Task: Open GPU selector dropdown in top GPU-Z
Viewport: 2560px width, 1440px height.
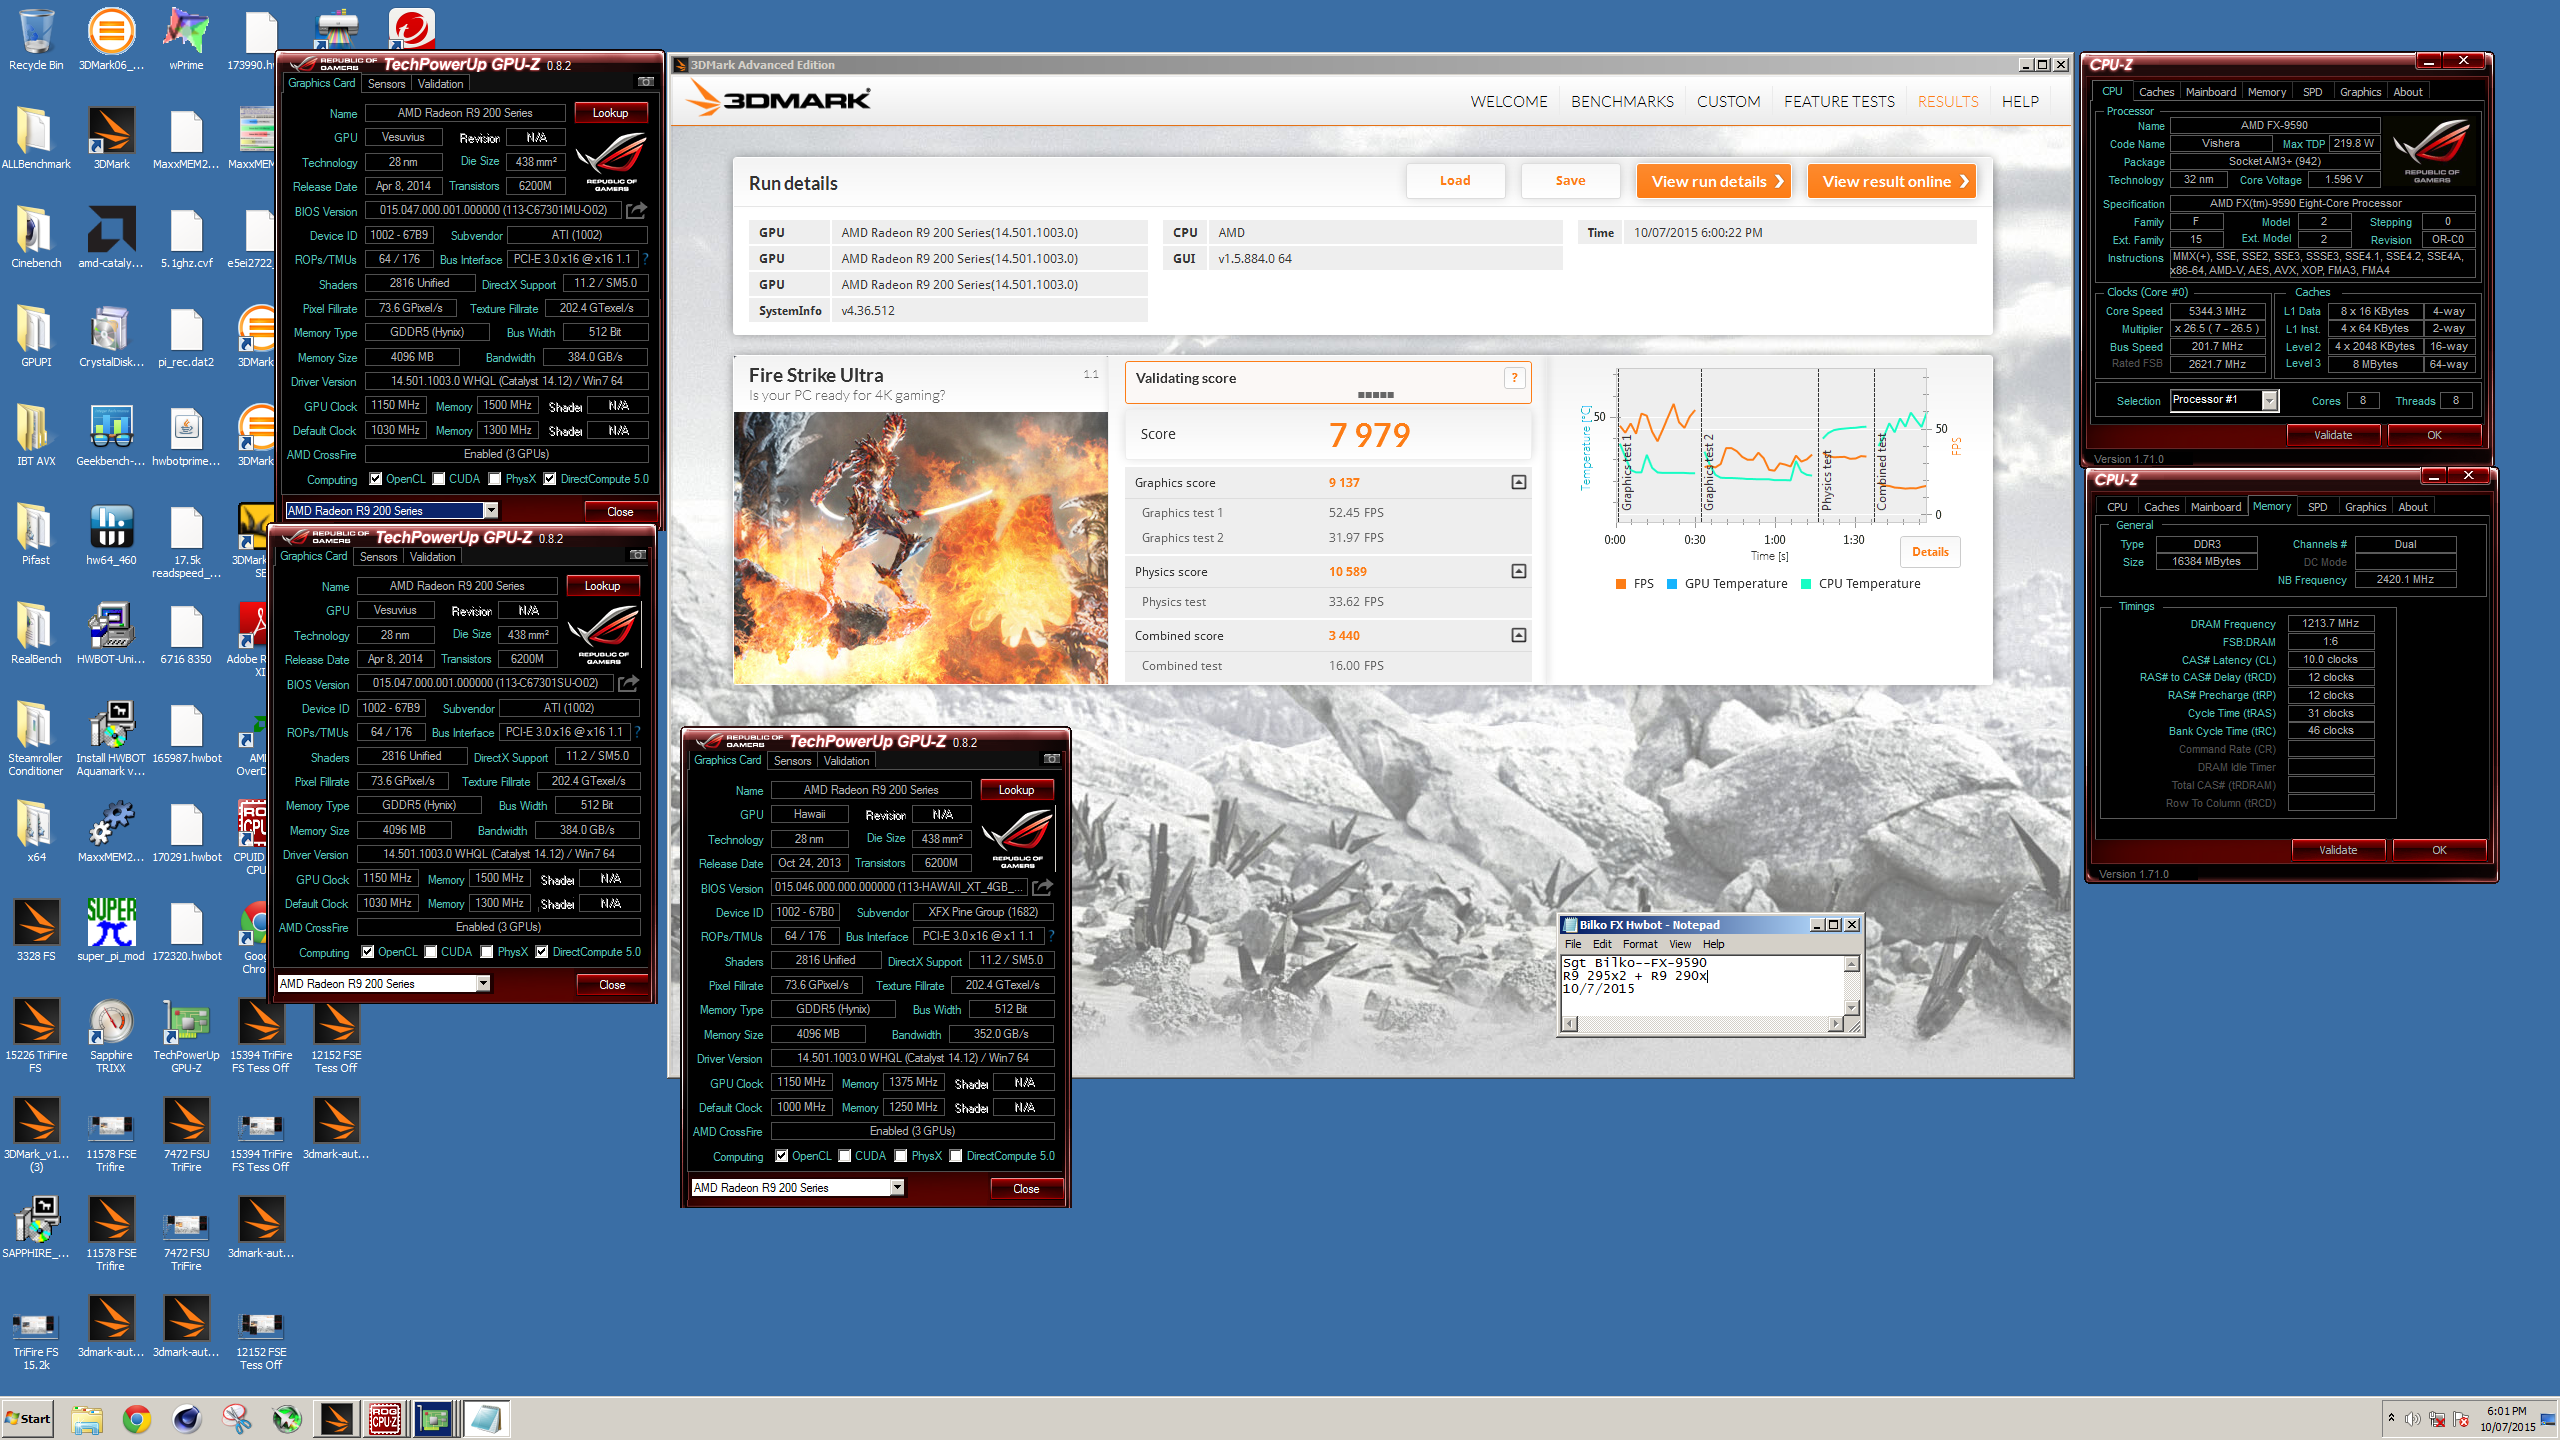Action: pyautogui.click(x=491, y=511)
